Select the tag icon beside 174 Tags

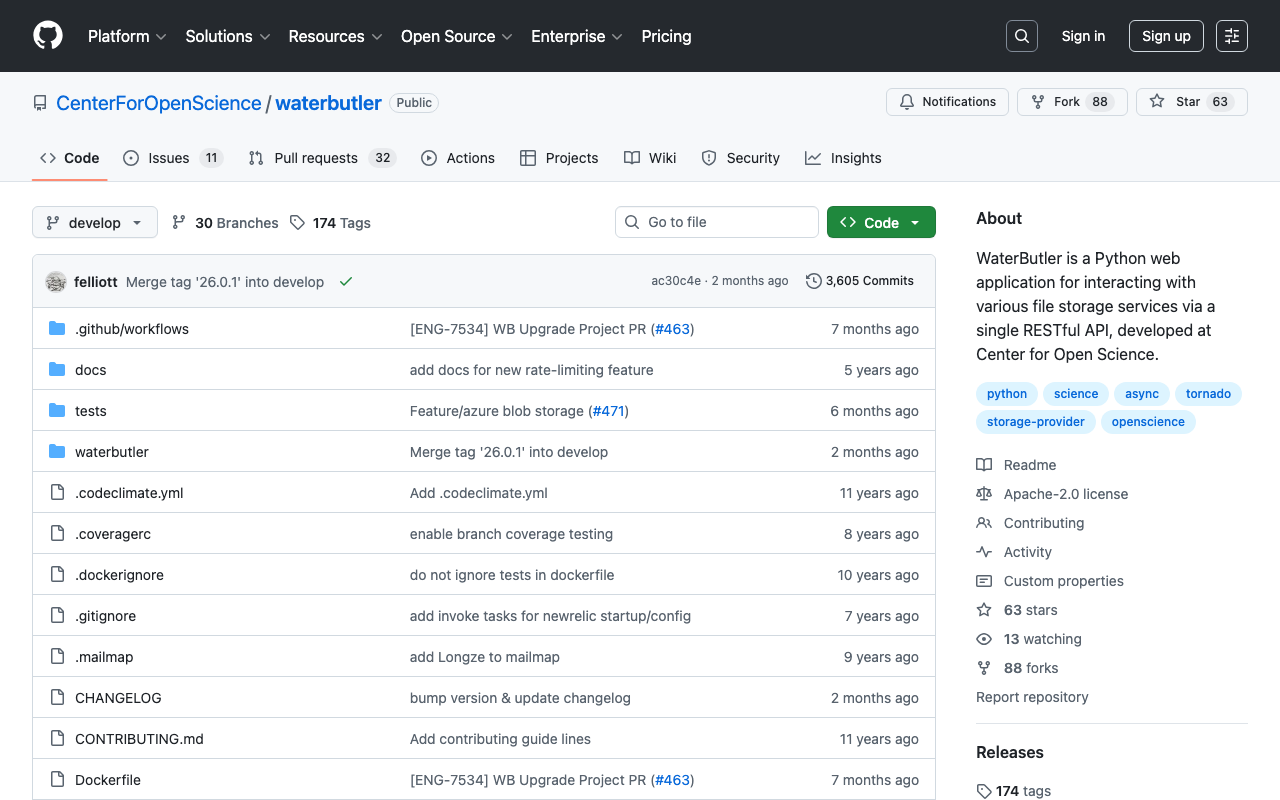pyautogui.click(x=297, y=222)
